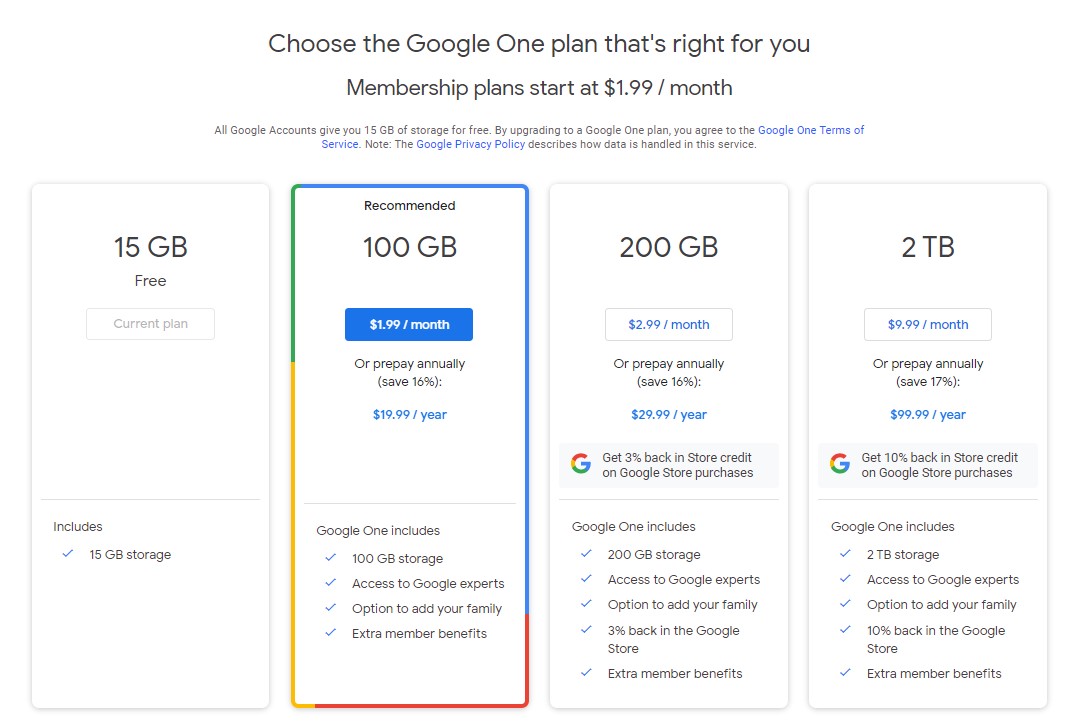Click checkmark next to 15 GB storage
This screenshot has width=1076, height=721.
[x=67, y=554]
